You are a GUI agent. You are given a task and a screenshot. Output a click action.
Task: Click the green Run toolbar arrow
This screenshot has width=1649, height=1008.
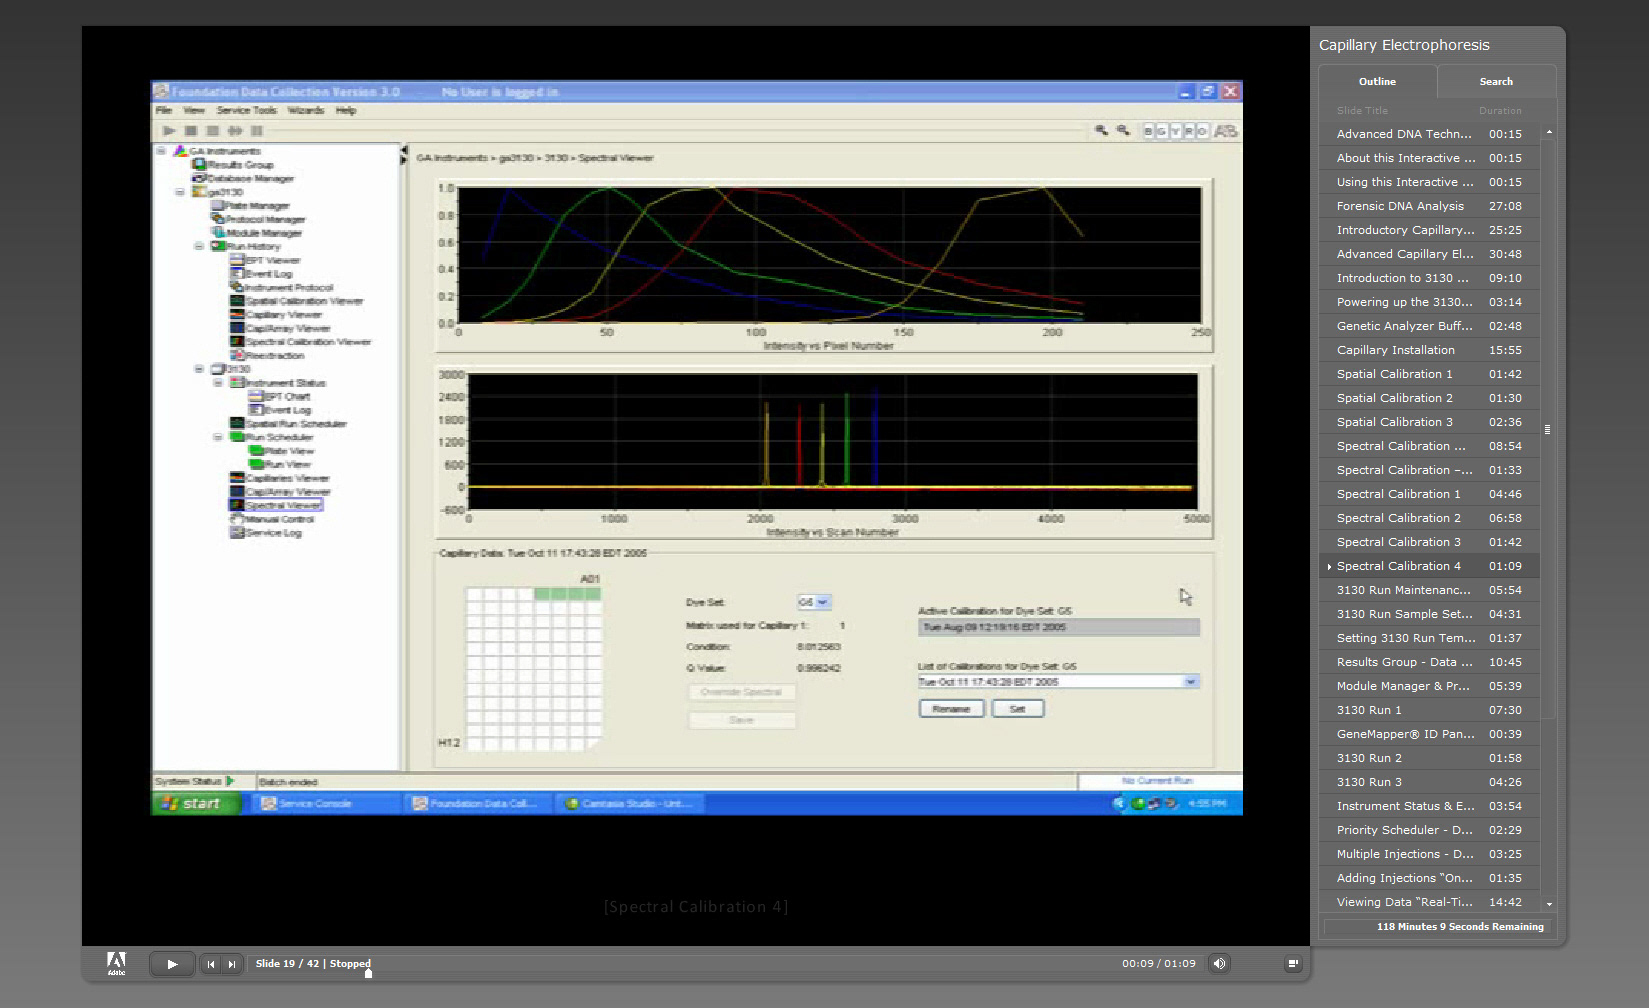168,131
